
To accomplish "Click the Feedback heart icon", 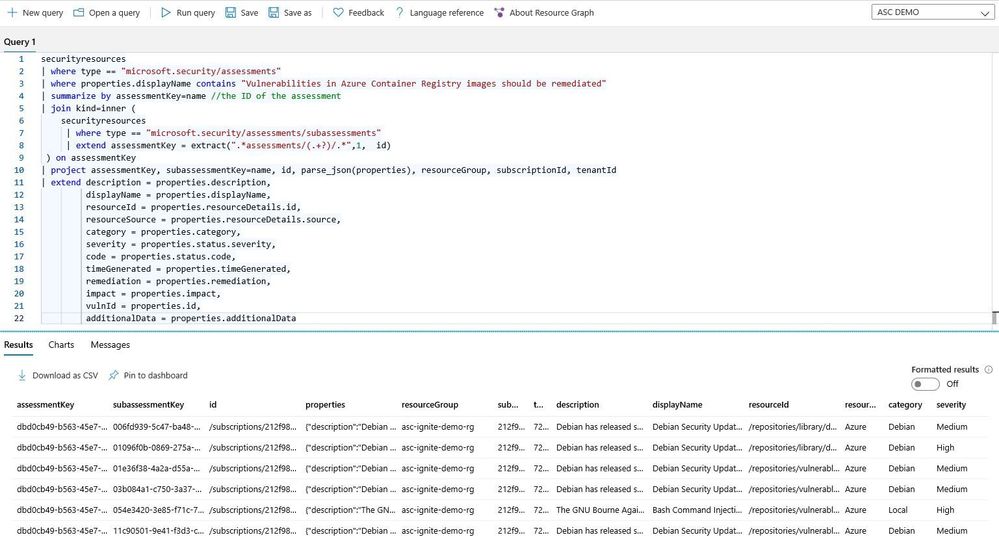I will click(x=338, y=13).
